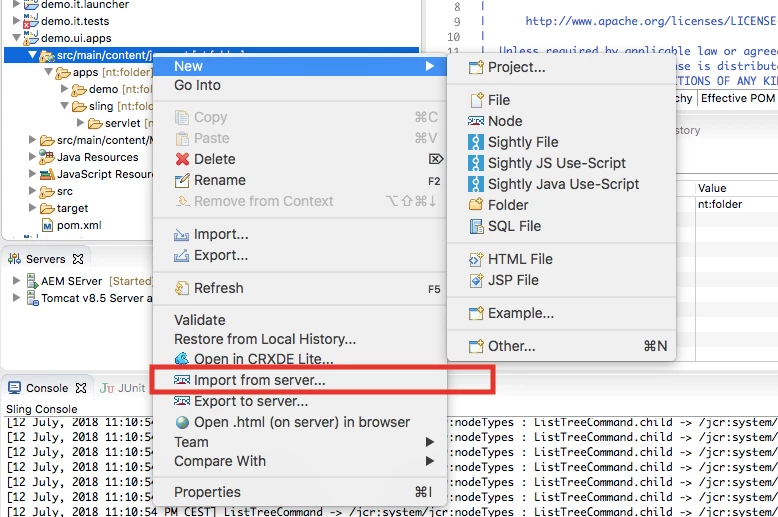778x517 pixels.
Task: Create a new HTML File
Action: (x=562, y=259)
